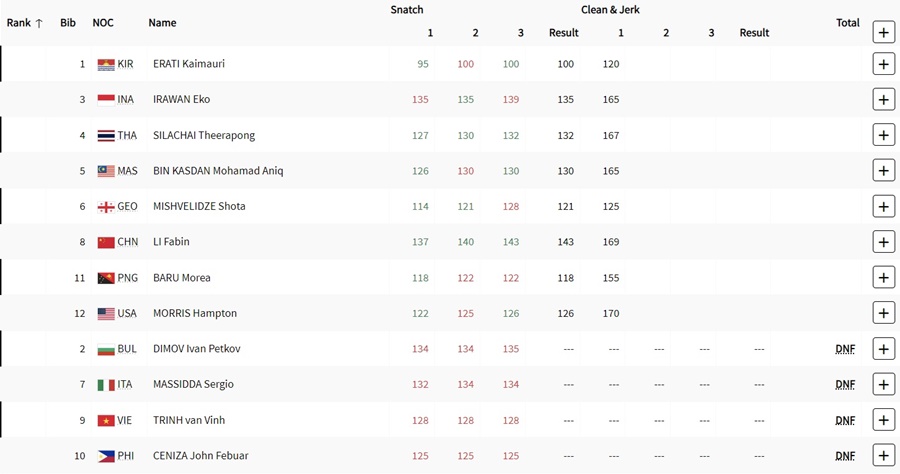The image size is (900, 474).
Task: Expand BIN KASDAN Mohamad Aniq row
Action: pos(883,170)
